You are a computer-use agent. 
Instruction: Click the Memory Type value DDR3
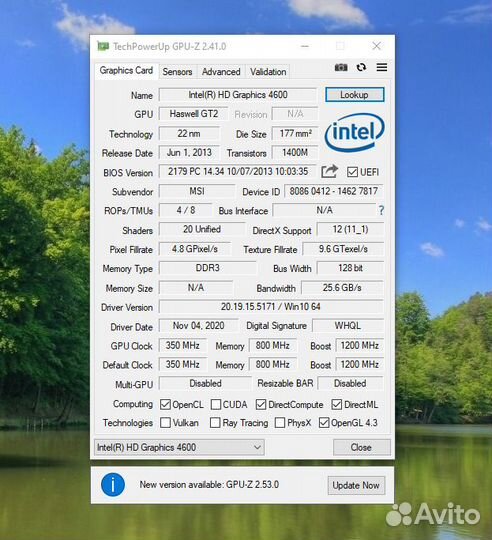coord(208,268)
